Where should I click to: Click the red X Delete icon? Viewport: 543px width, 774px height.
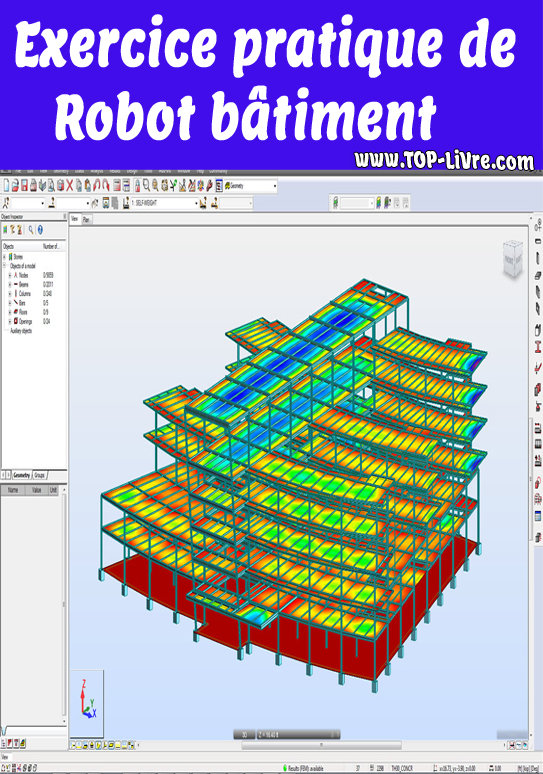coord(69,186)
